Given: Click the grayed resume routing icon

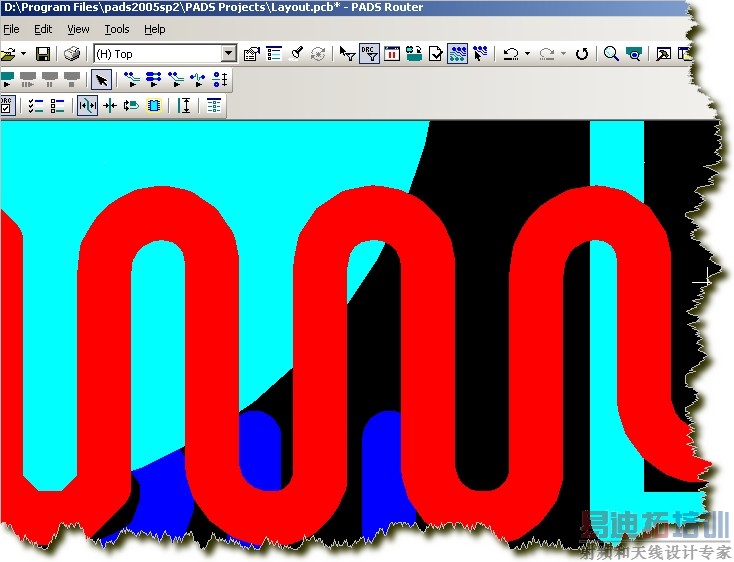Looking at the screenshot, I should (28, 80).
